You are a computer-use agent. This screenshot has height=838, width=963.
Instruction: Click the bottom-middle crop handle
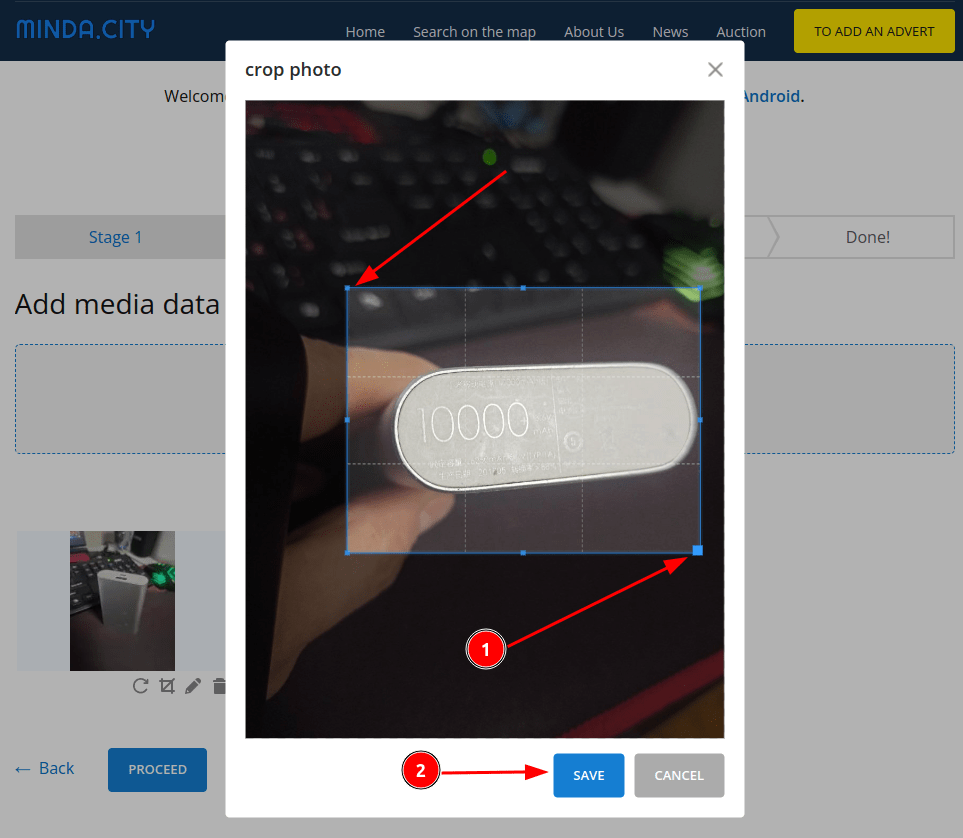click(x=523, y=553)
